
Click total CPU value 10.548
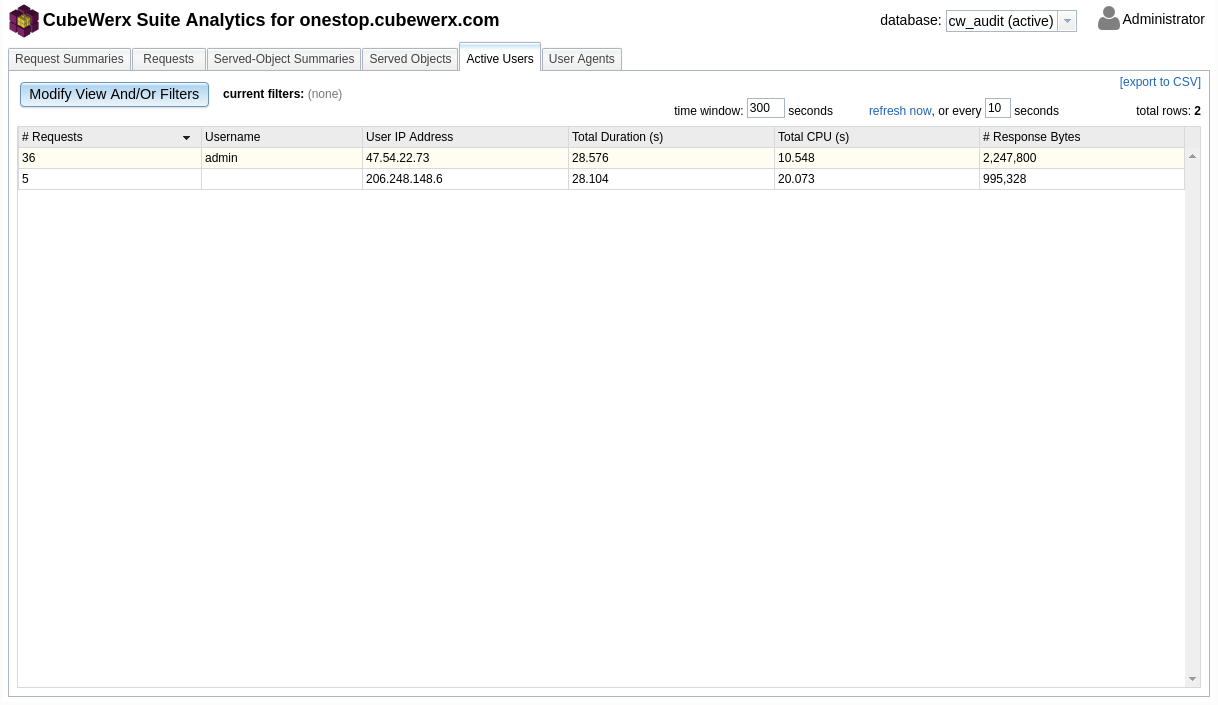[x=877, y=158]
